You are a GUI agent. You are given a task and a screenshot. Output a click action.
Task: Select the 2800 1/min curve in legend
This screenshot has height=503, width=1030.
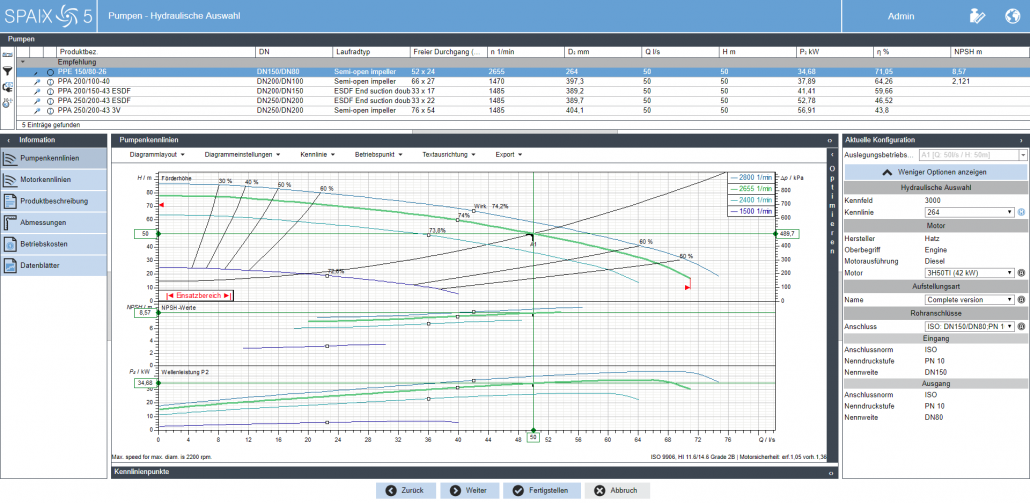[x=750, y=177]
